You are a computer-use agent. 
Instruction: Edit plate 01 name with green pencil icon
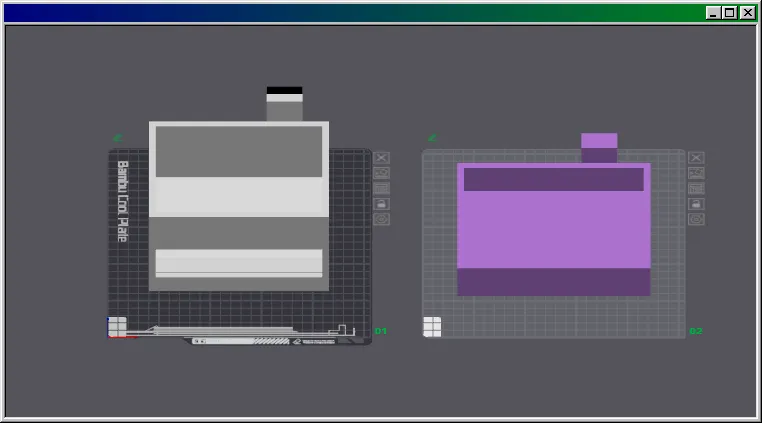click(x=118, y=138)
